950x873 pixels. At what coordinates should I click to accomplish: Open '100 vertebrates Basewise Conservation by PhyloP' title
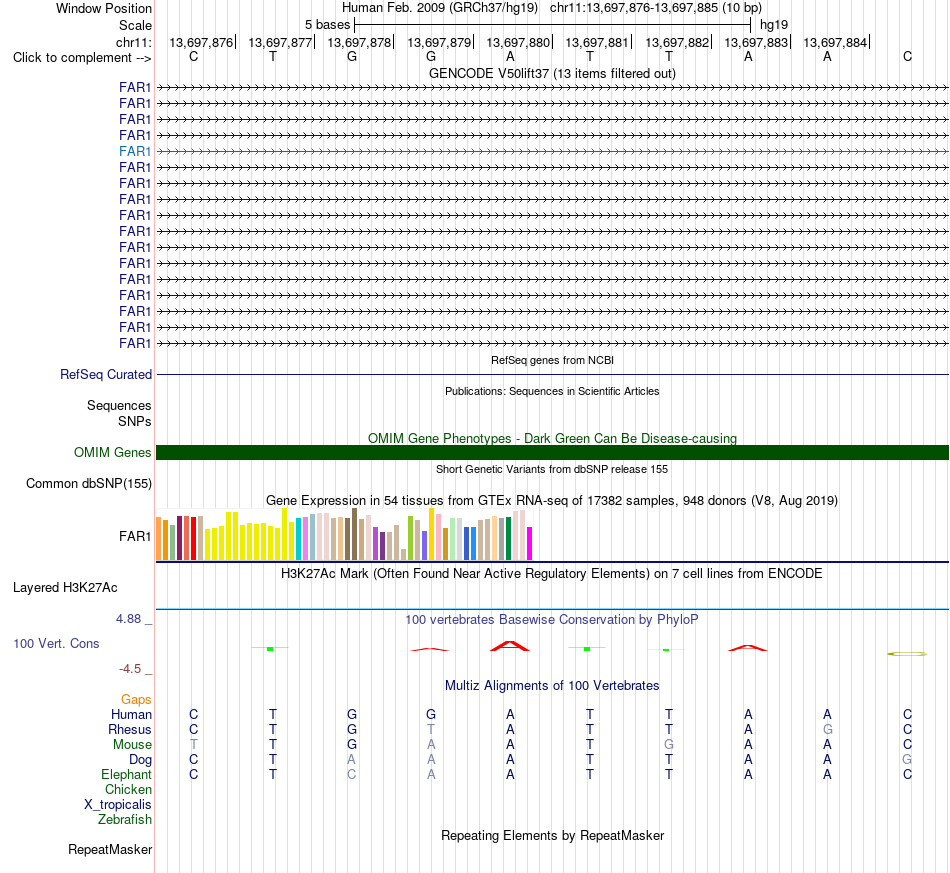(552, 620)
